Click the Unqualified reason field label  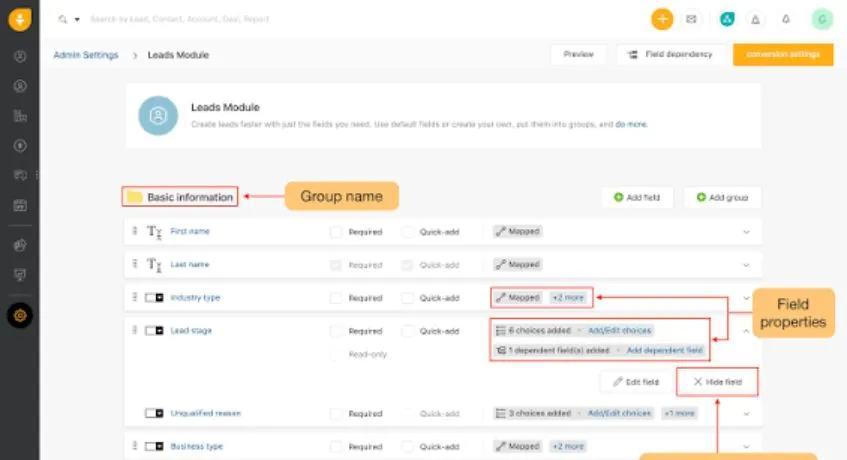tap(205, 413)
